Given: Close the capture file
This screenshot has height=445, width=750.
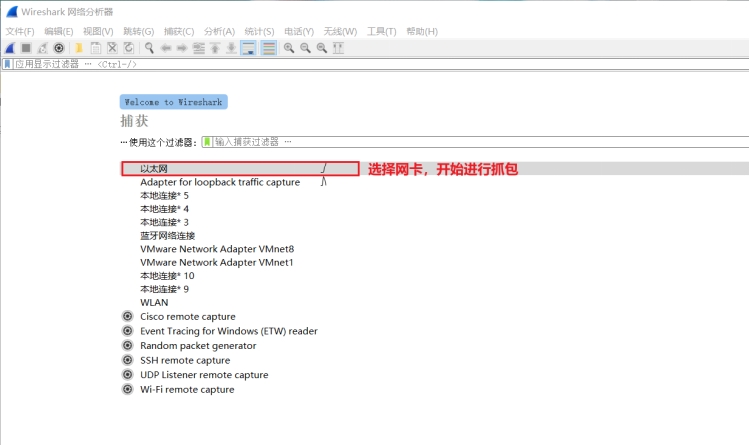Looking at the screenshot, I should 112,48.
